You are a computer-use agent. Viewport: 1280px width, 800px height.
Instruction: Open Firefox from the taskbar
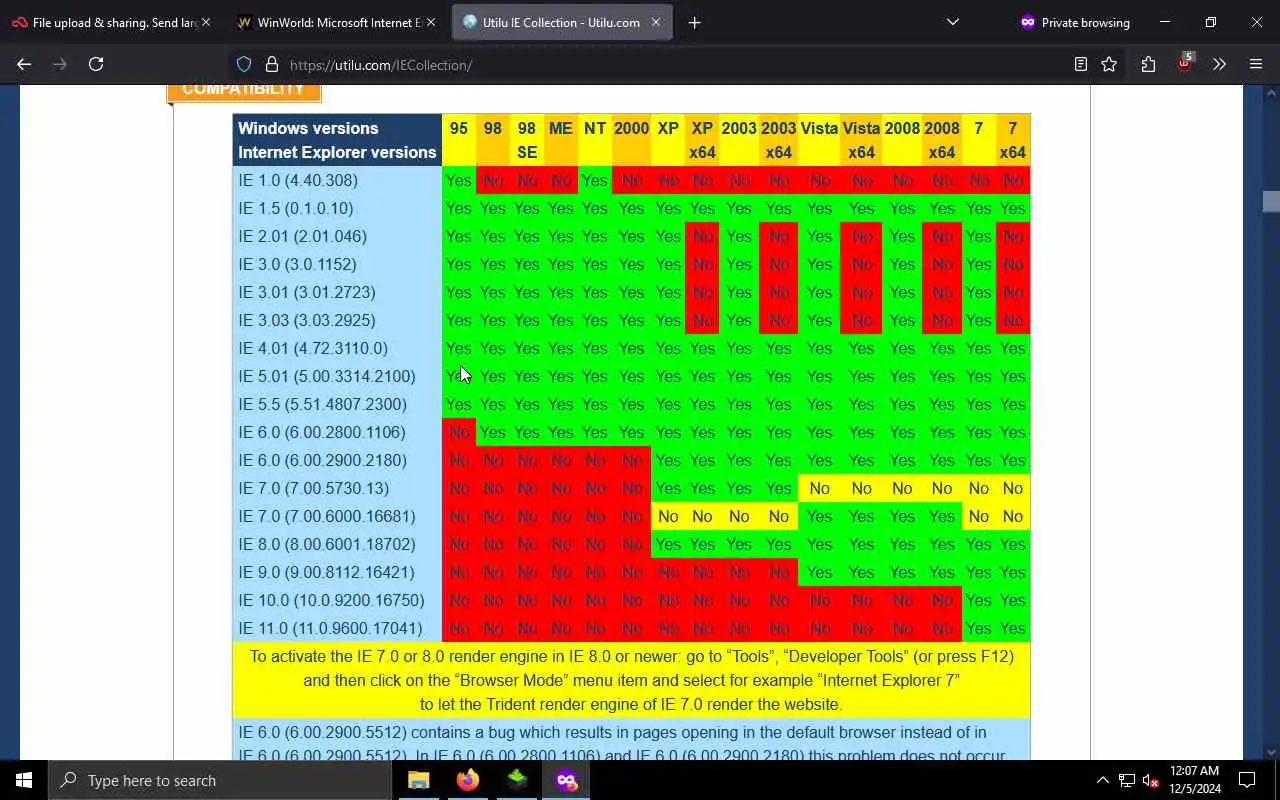point(468,780)
